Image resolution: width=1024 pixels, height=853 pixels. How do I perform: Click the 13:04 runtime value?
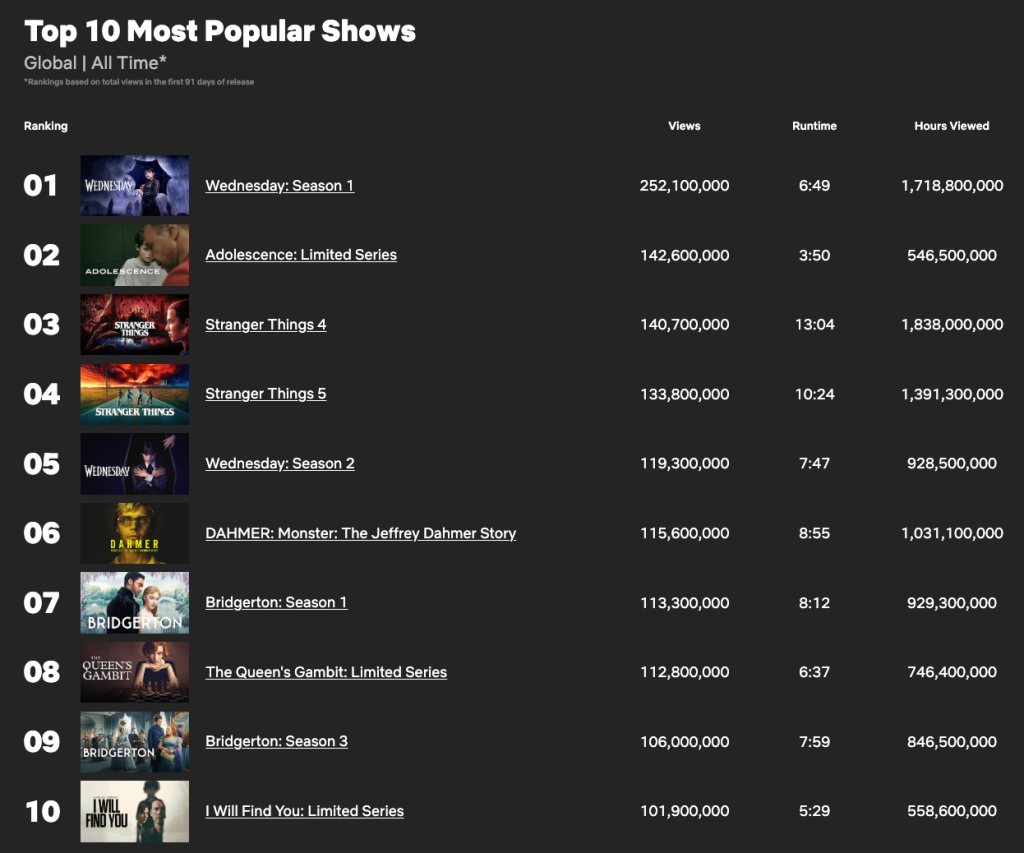(x=814, y=325)
